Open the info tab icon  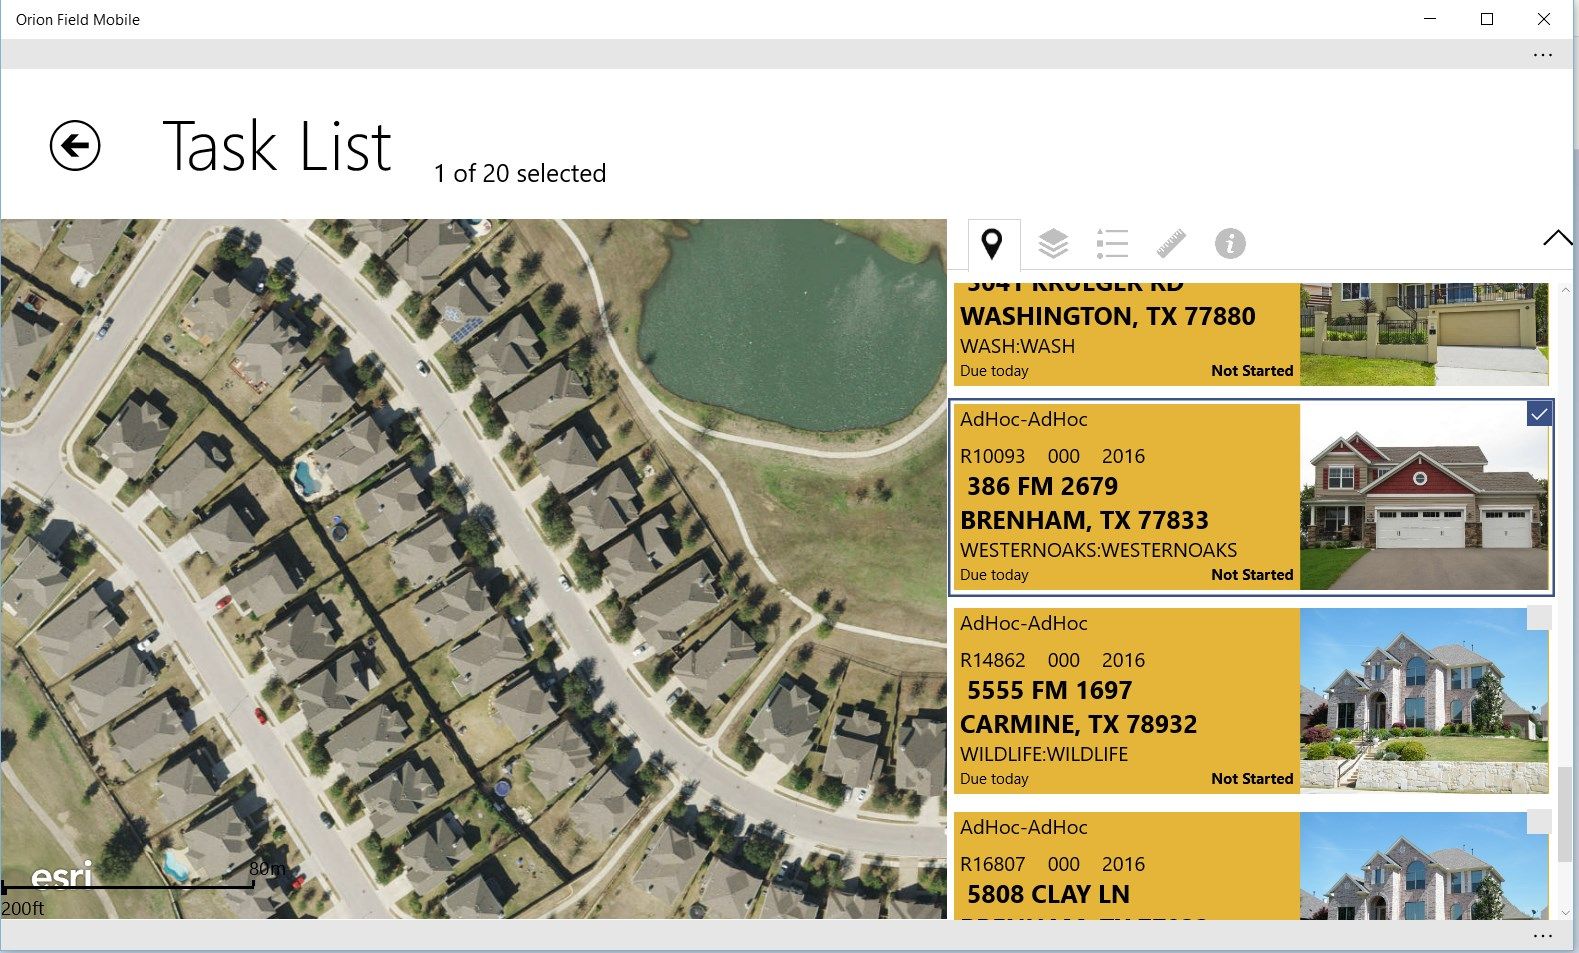pyautogui.click(x=1230, y=243)
